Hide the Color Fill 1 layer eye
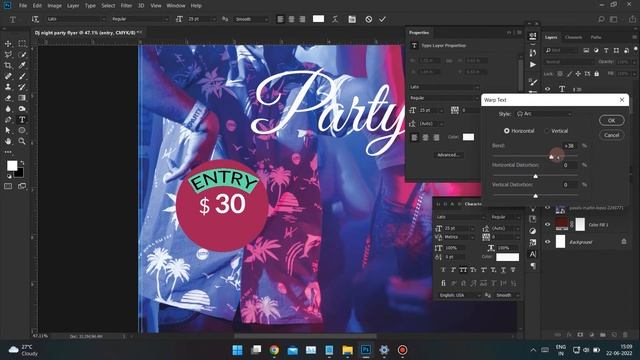 548,224
